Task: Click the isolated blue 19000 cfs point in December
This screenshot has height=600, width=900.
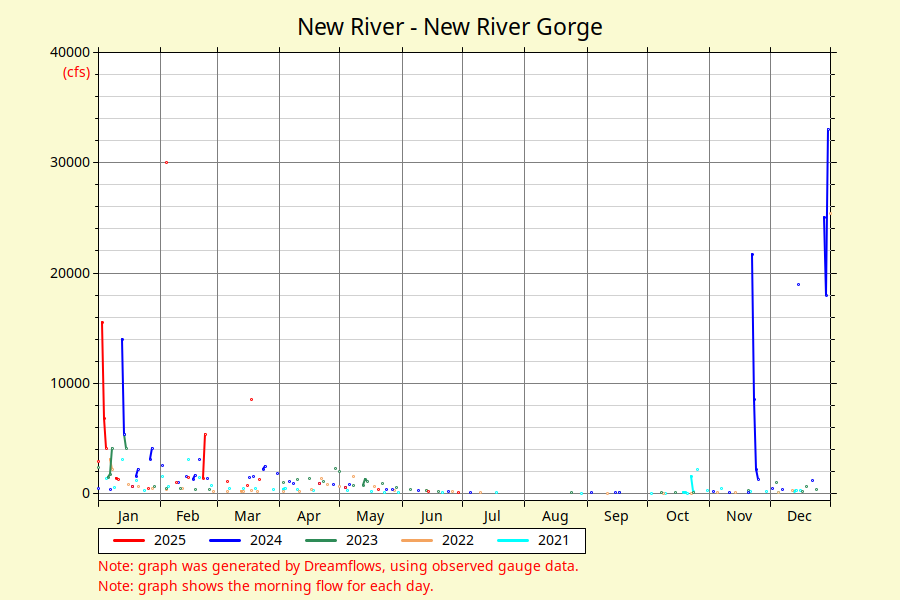Action: [798, 285]
